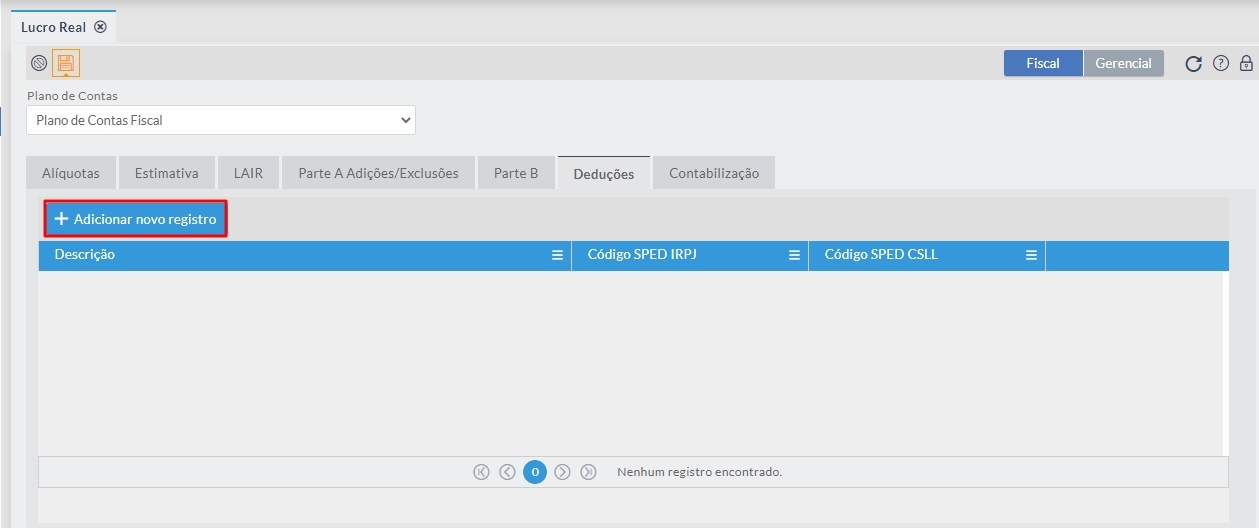This screenshot has width=1259, height=528.
Task: Open the help question mark icon
Action: pyautogui.click(x=1220, y=63)
